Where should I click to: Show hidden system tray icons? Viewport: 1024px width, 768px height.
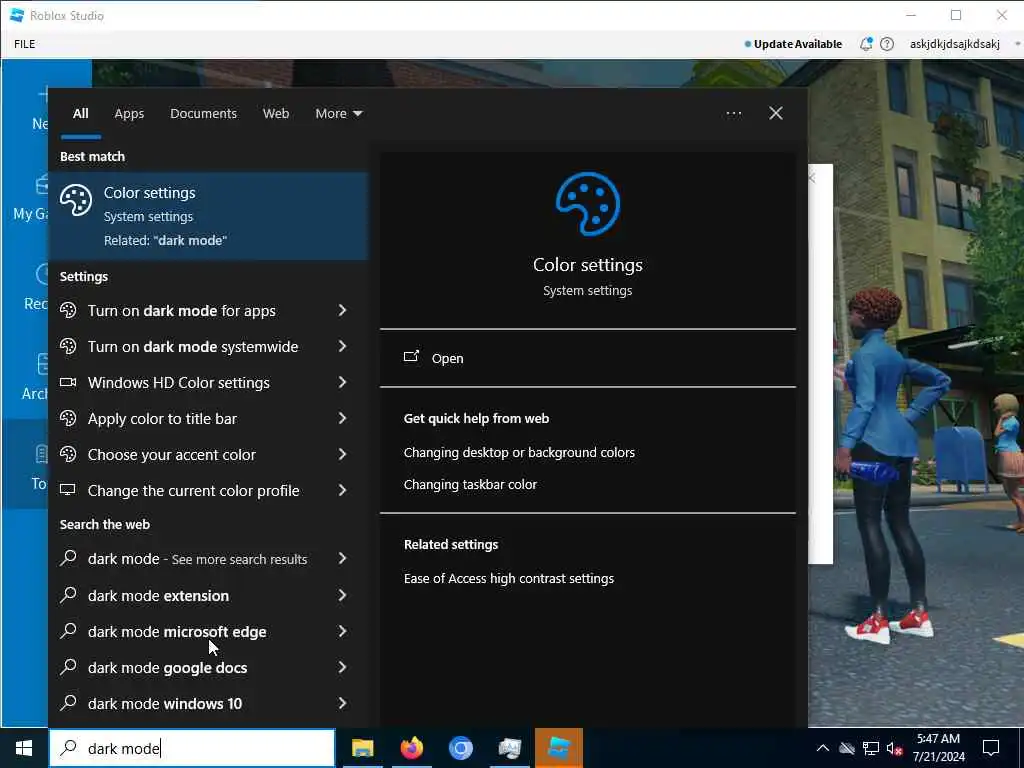click(x=823, y=748)
